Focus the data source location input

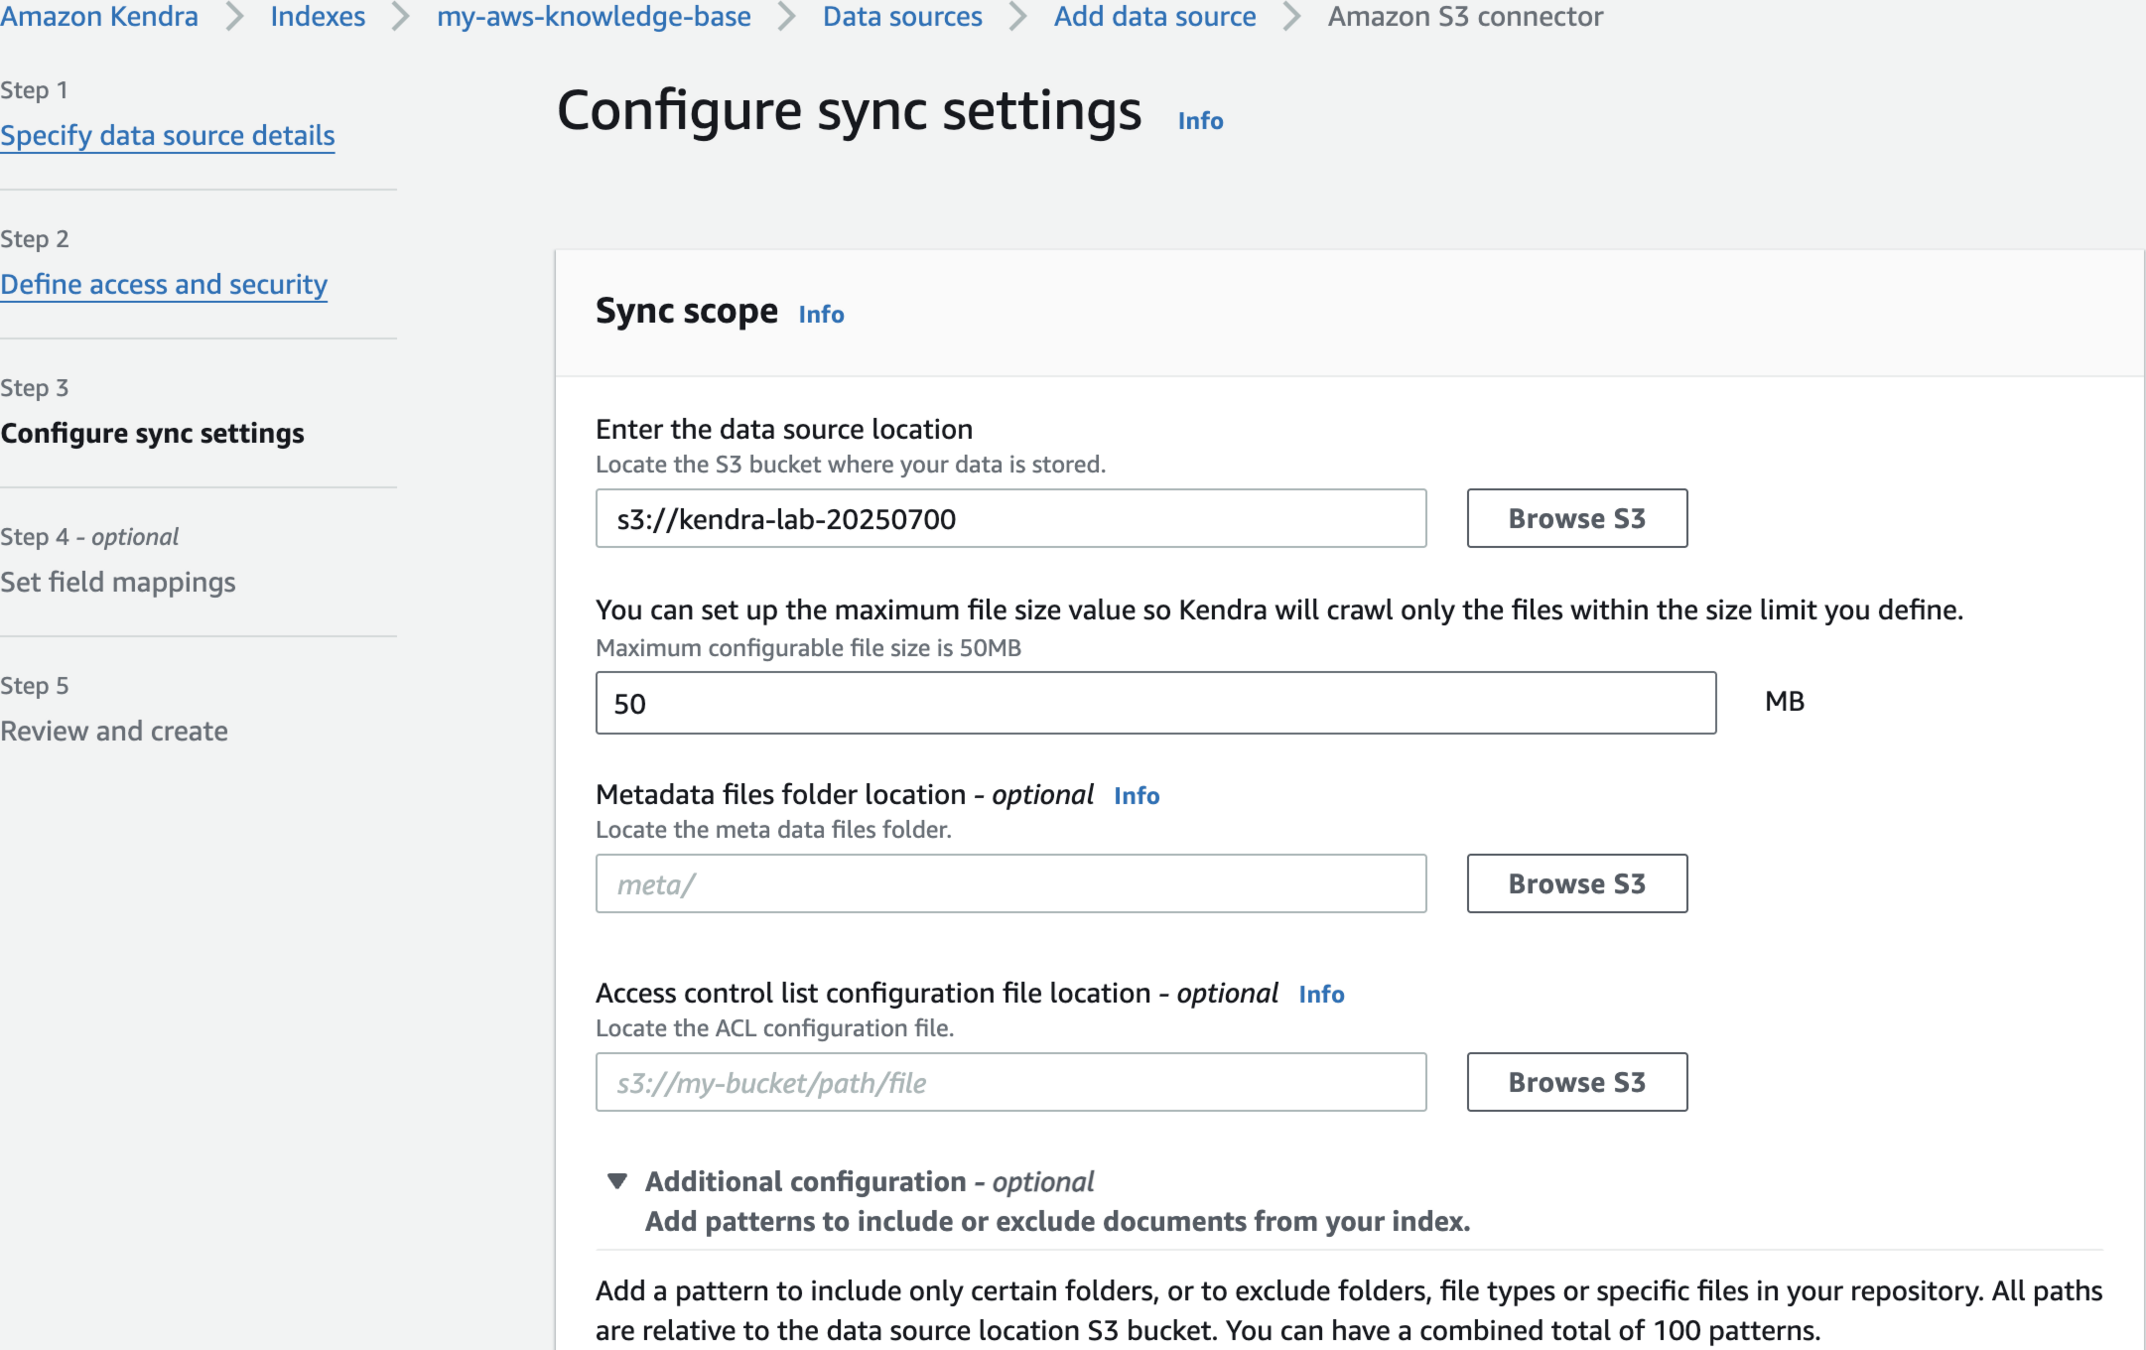click(1010, 518)
